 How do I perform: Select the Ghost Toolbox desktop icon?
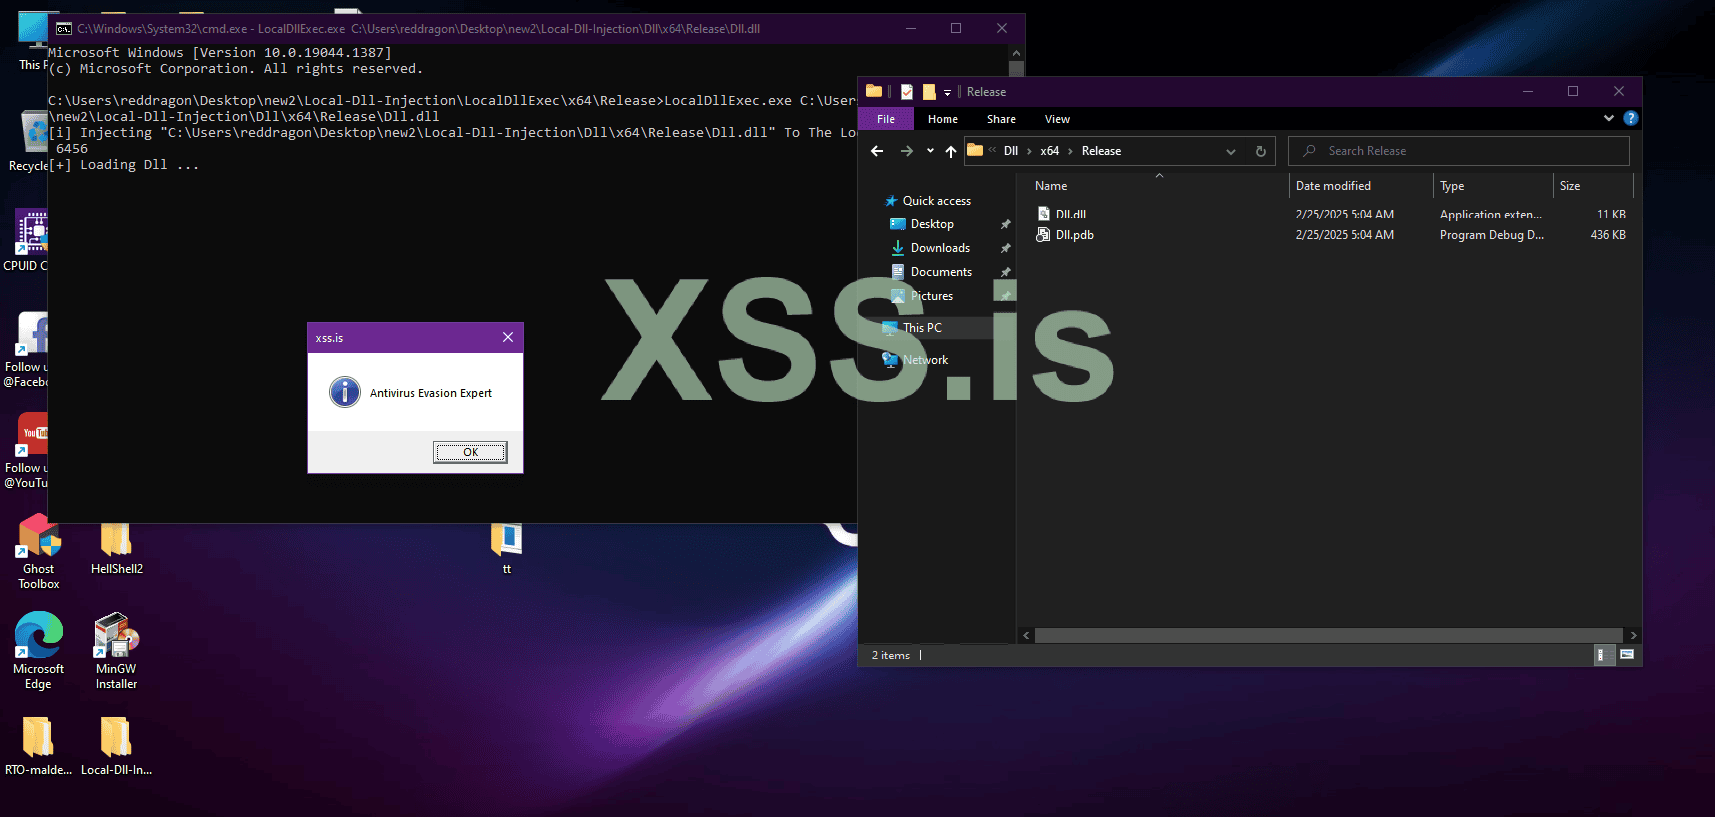[39, 552]
